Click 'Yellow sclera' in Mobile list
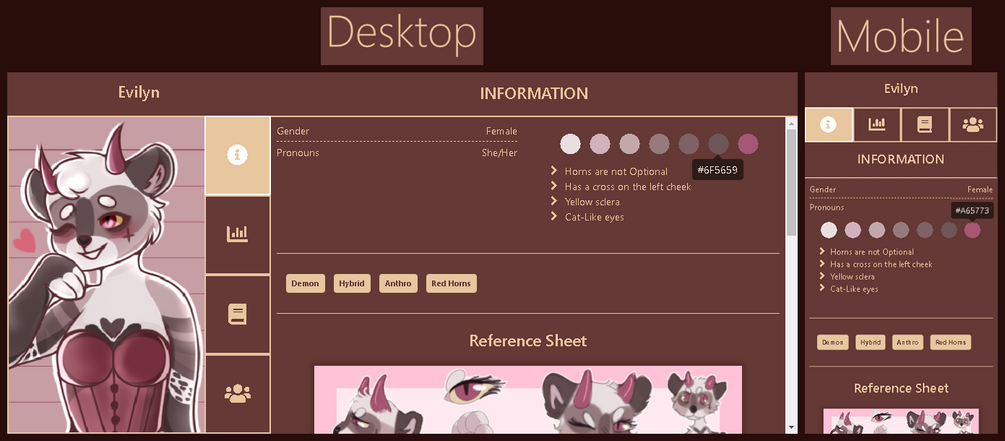Viewport: 1005px width, 441px height. pyautogui.click(x=852, y=276)
